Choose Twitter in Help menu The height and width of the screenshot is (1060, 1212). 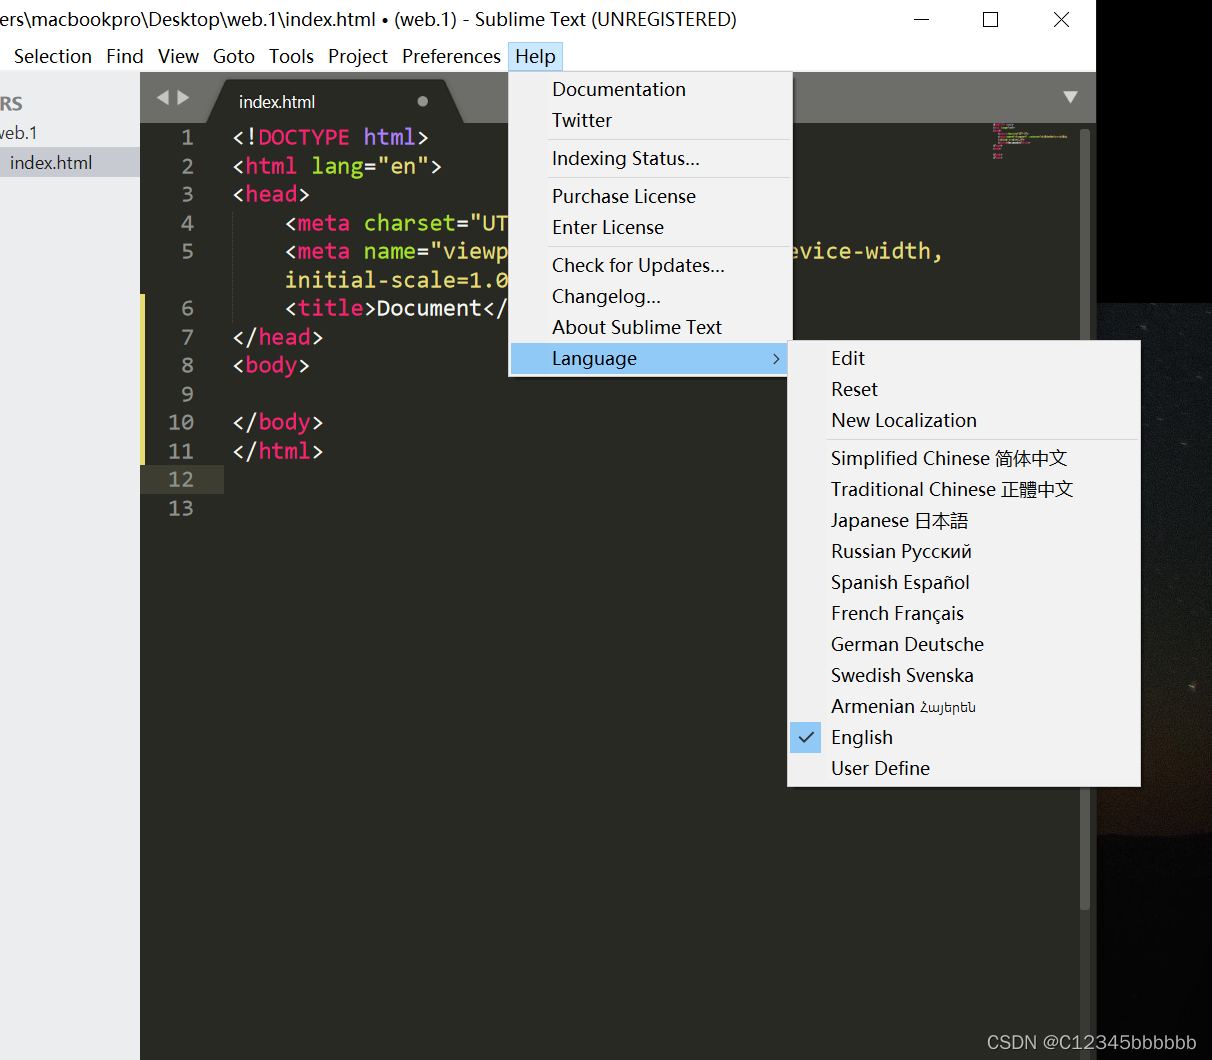[650, 120]
